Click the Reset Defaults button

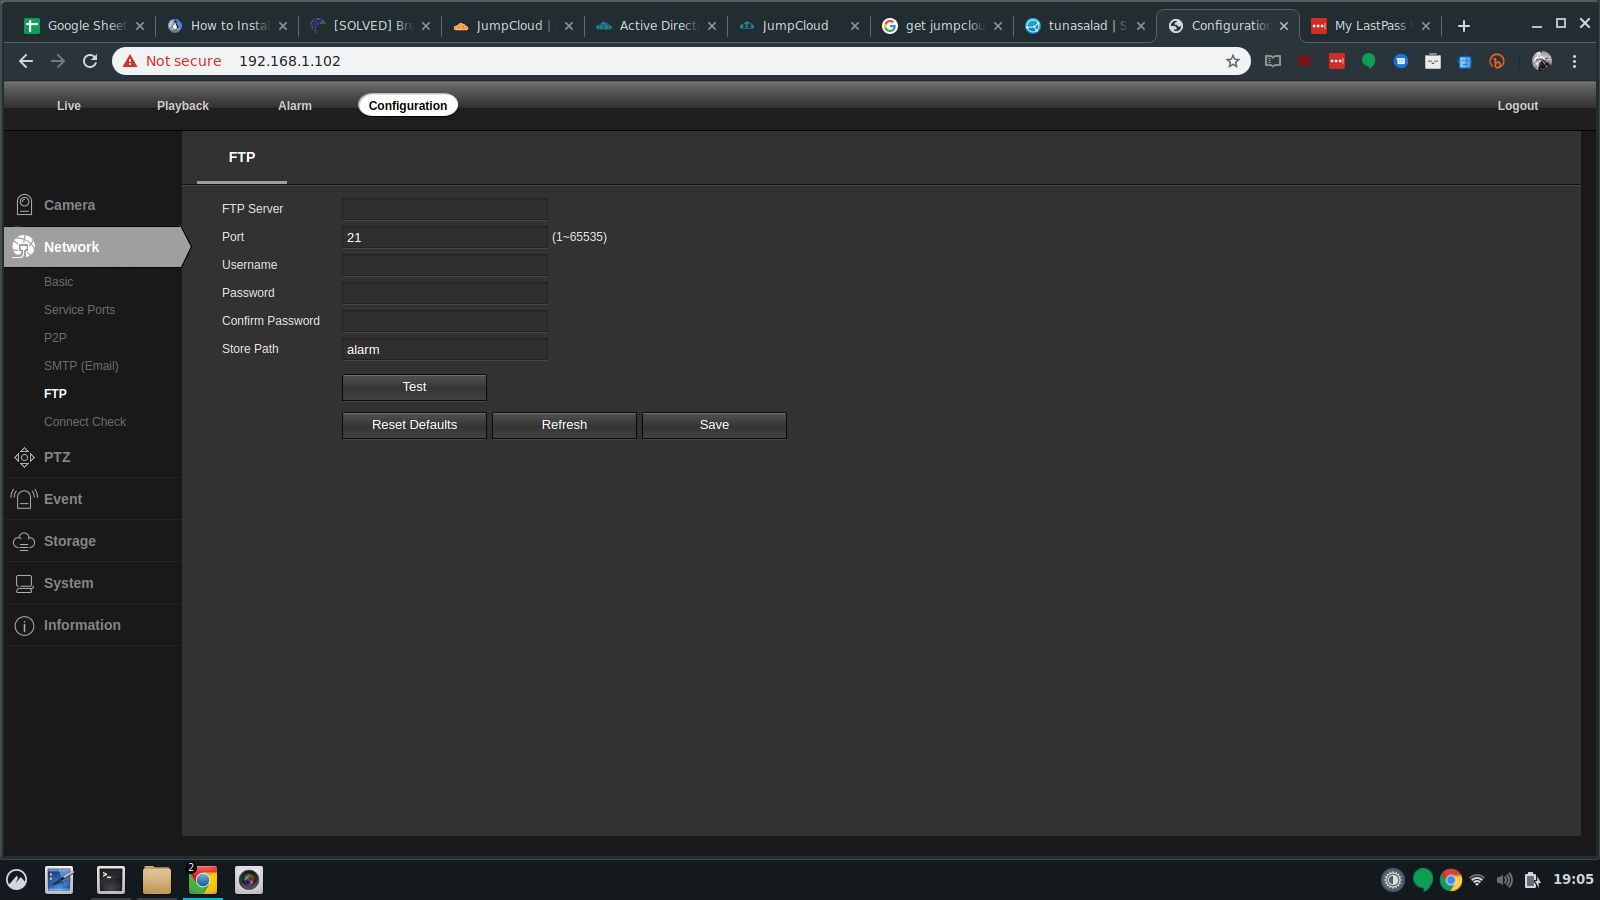tap(414, 425)
